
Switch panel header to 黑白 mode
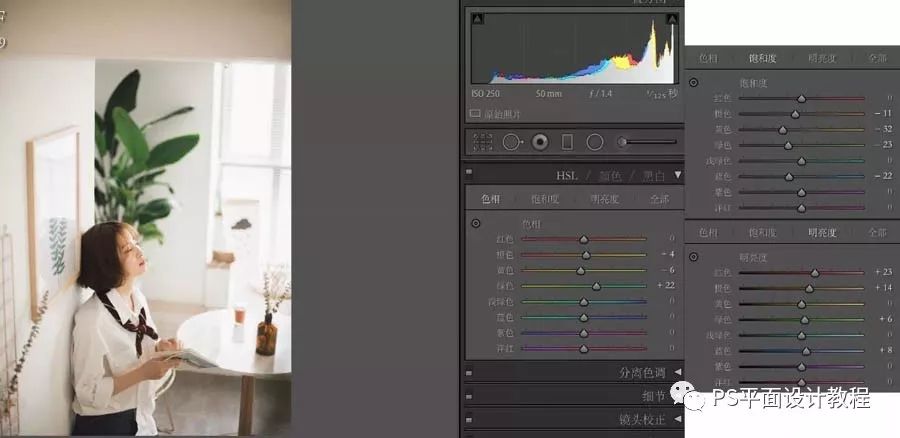[654, 176]
